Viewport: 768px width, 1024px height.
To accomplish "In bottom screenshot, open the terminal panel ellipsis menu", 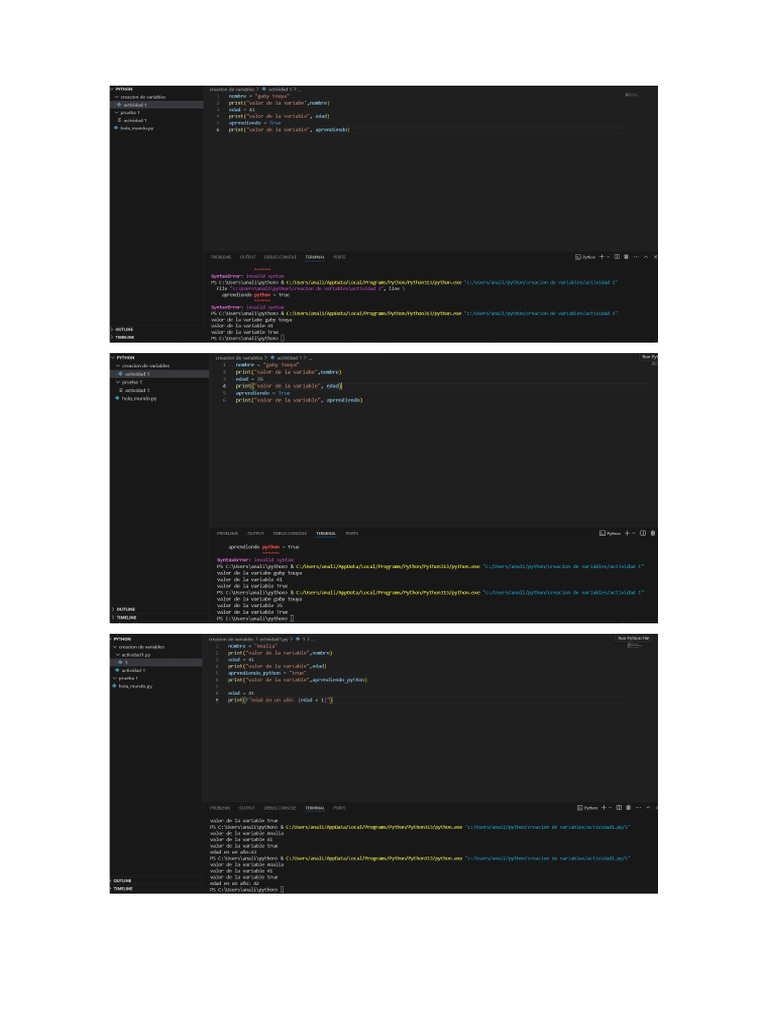I will (x=638, y=808).
